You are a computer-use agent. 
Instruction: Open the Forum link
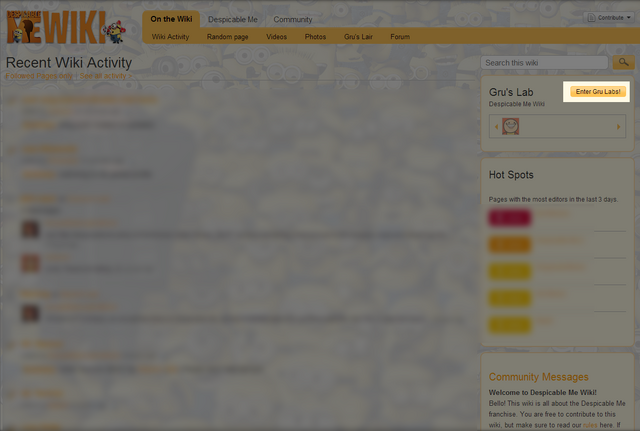click(x=400, y=37)
